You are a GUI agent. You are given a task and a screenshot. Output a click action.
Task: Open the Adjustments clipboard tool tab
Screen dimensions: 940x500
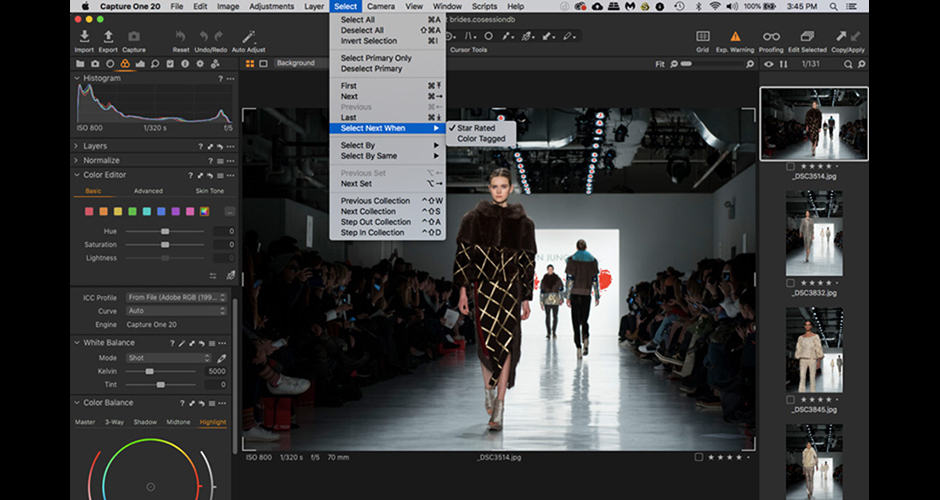coord(170,64)
